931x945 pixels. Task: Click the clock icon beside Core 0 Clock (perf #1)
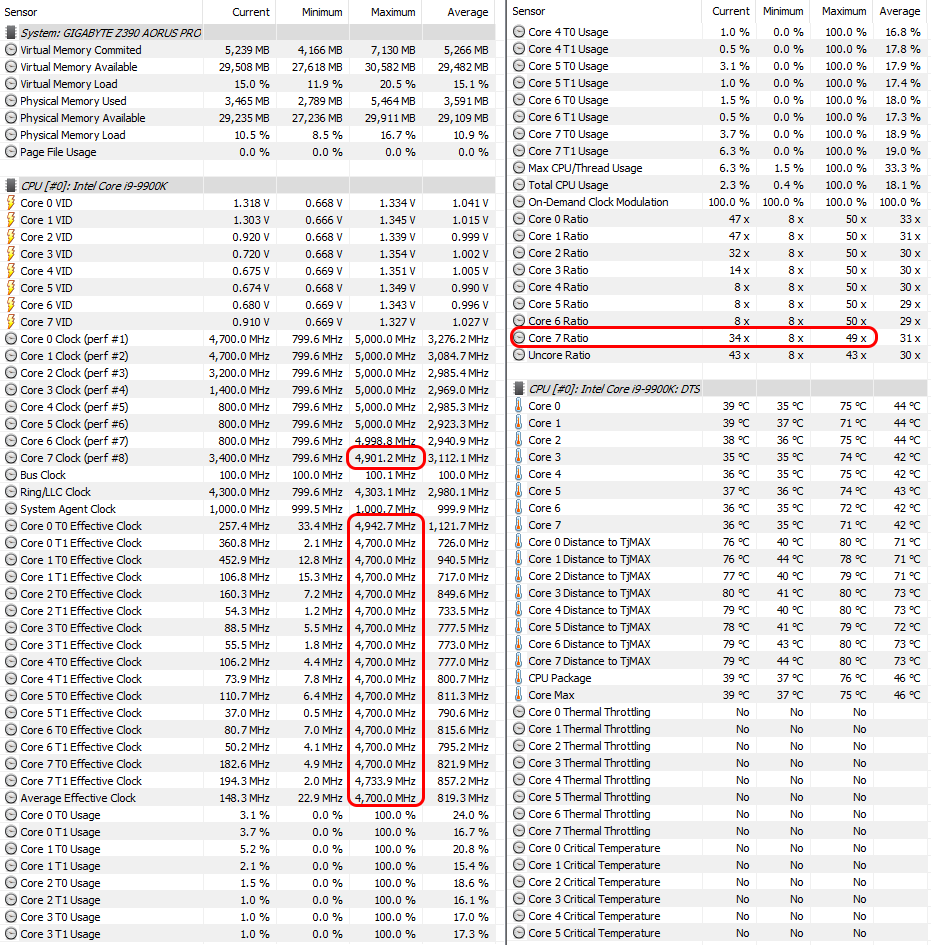pyautogui.click(x=10, y=339)
